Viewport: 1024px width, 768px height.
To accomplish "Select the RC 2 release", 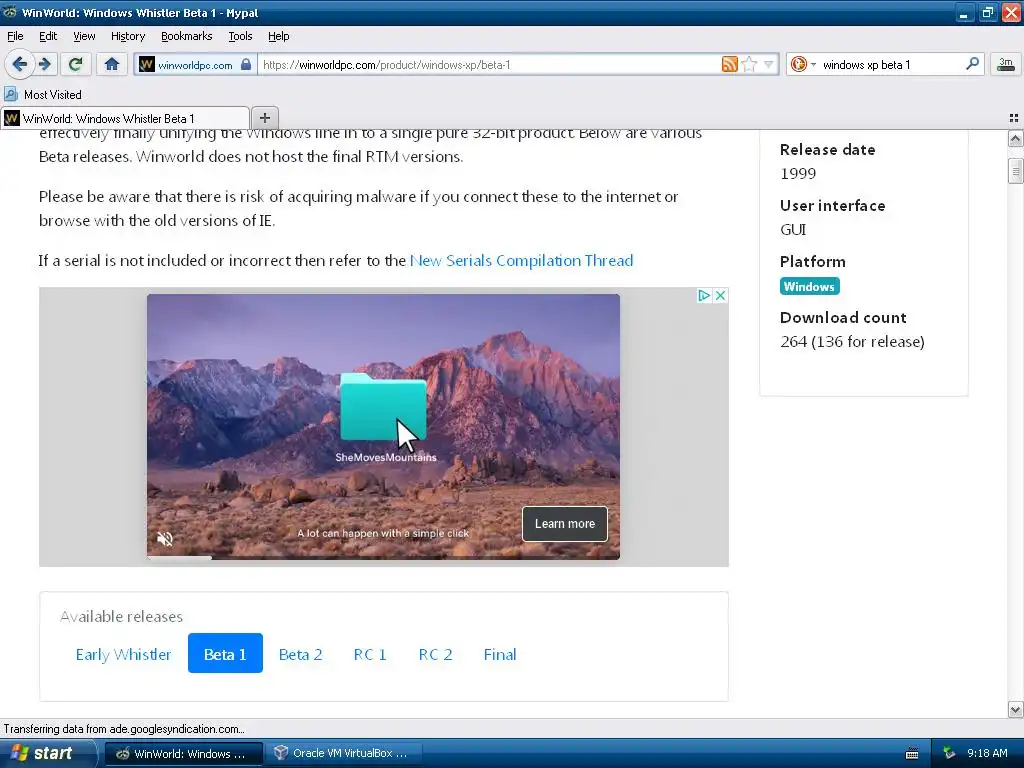I will coord(435,654).
